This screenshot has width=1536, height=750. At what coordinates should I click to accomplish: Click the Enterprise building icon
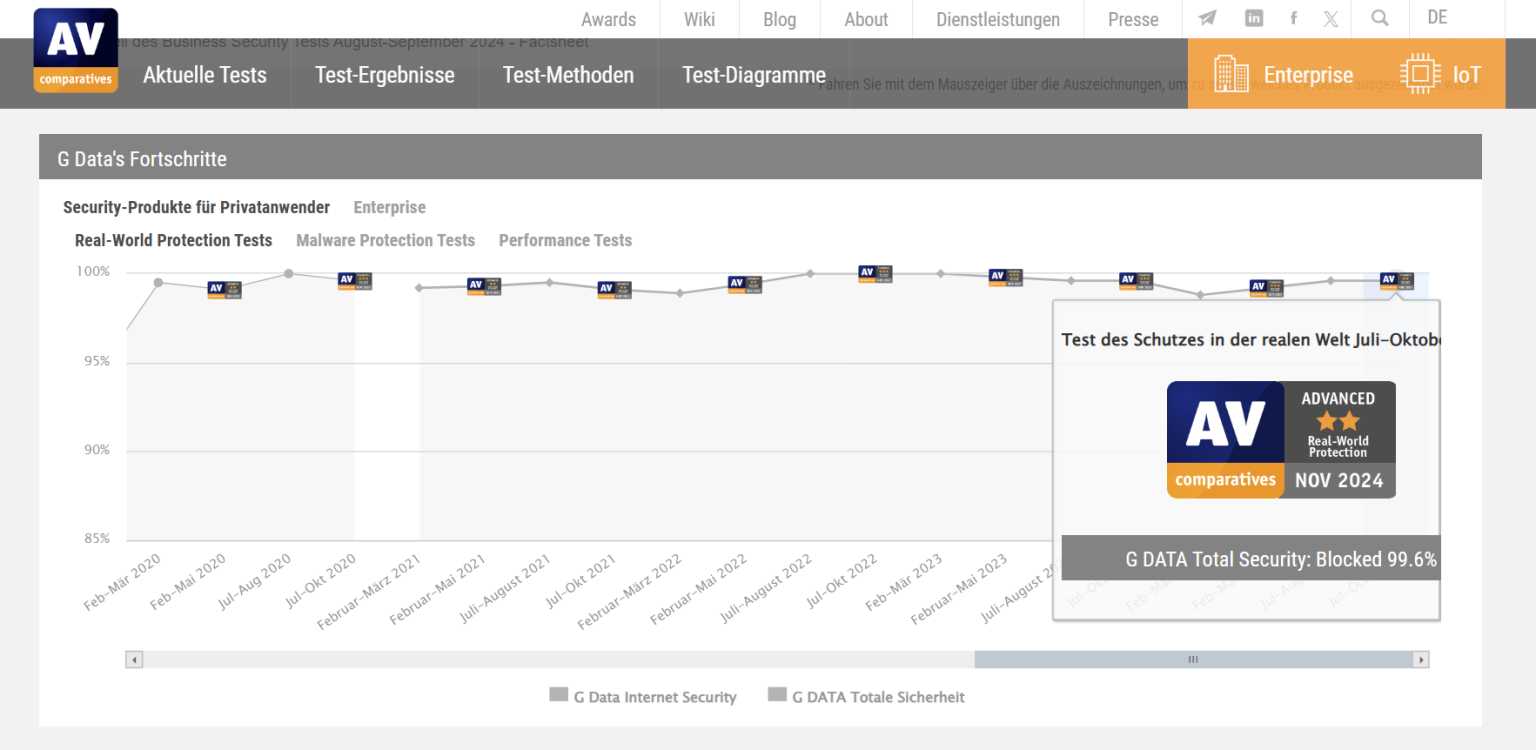[x=1231, y=75]
